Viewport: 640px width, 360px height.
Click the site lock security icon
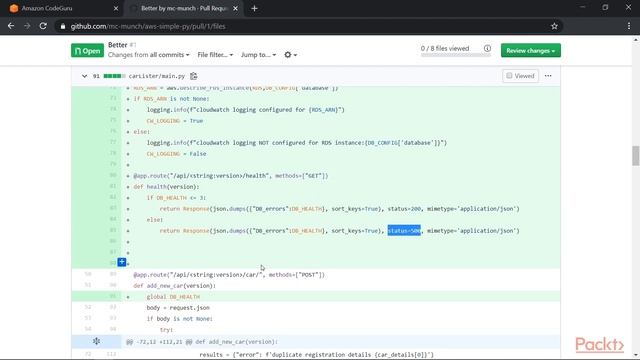pos(62,27)
